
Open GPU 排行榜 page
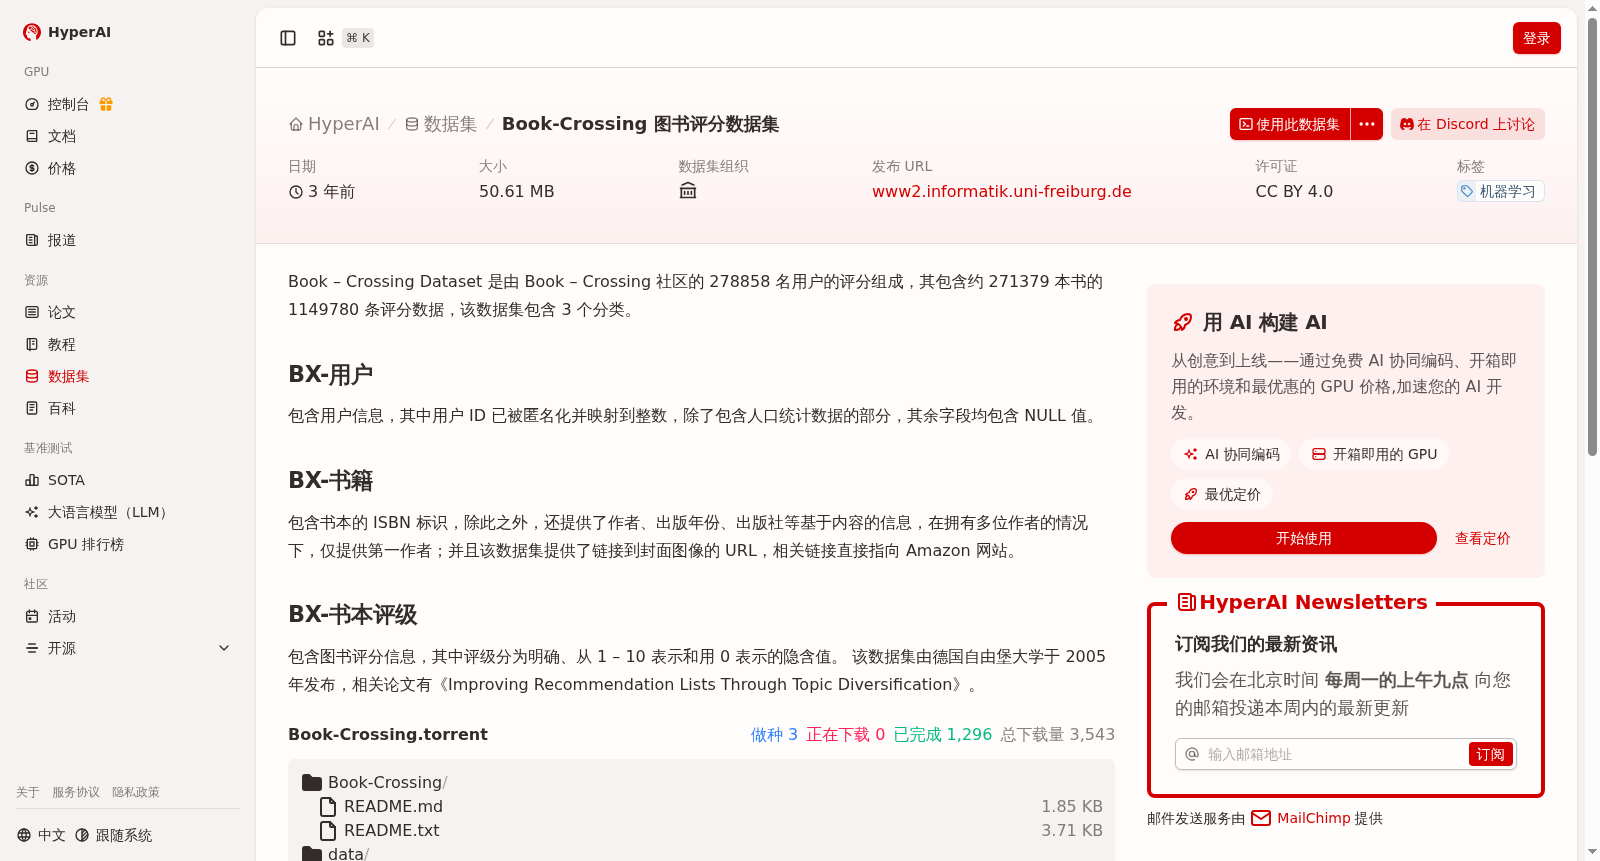click(86, 544)
